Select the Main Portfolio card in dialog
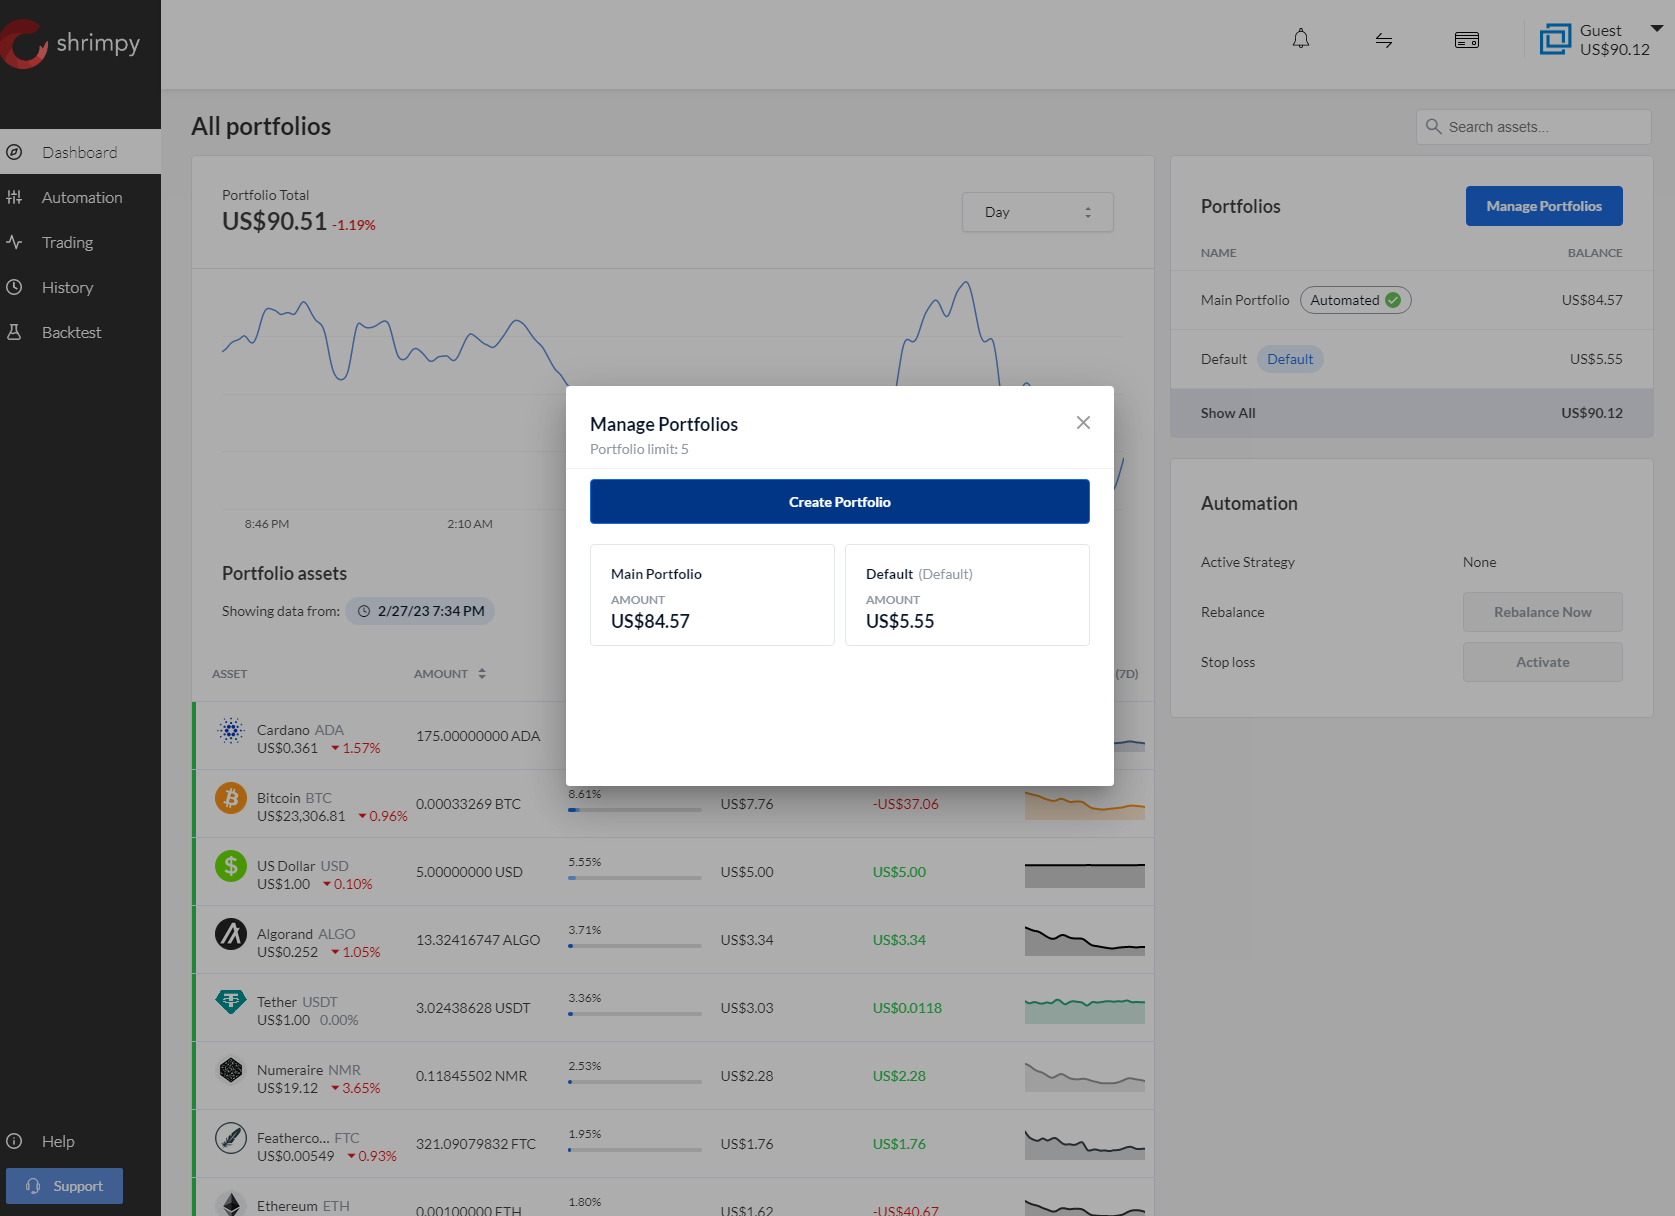1675x1216 pixels. [x=712, y=595]
